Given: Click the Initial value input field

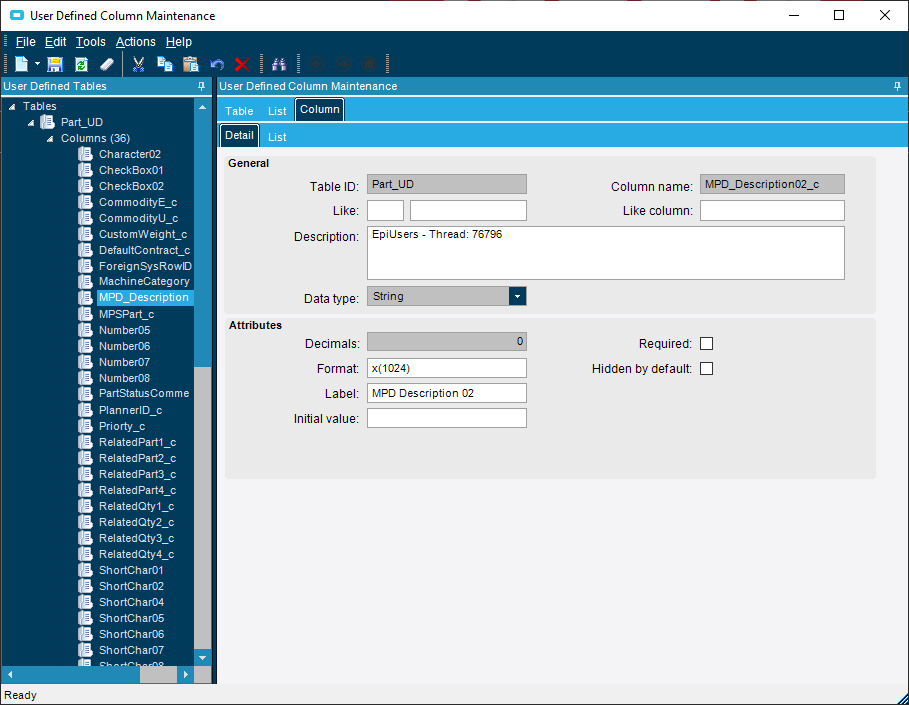Looking at the screenshot, I should tap(446, 418).
